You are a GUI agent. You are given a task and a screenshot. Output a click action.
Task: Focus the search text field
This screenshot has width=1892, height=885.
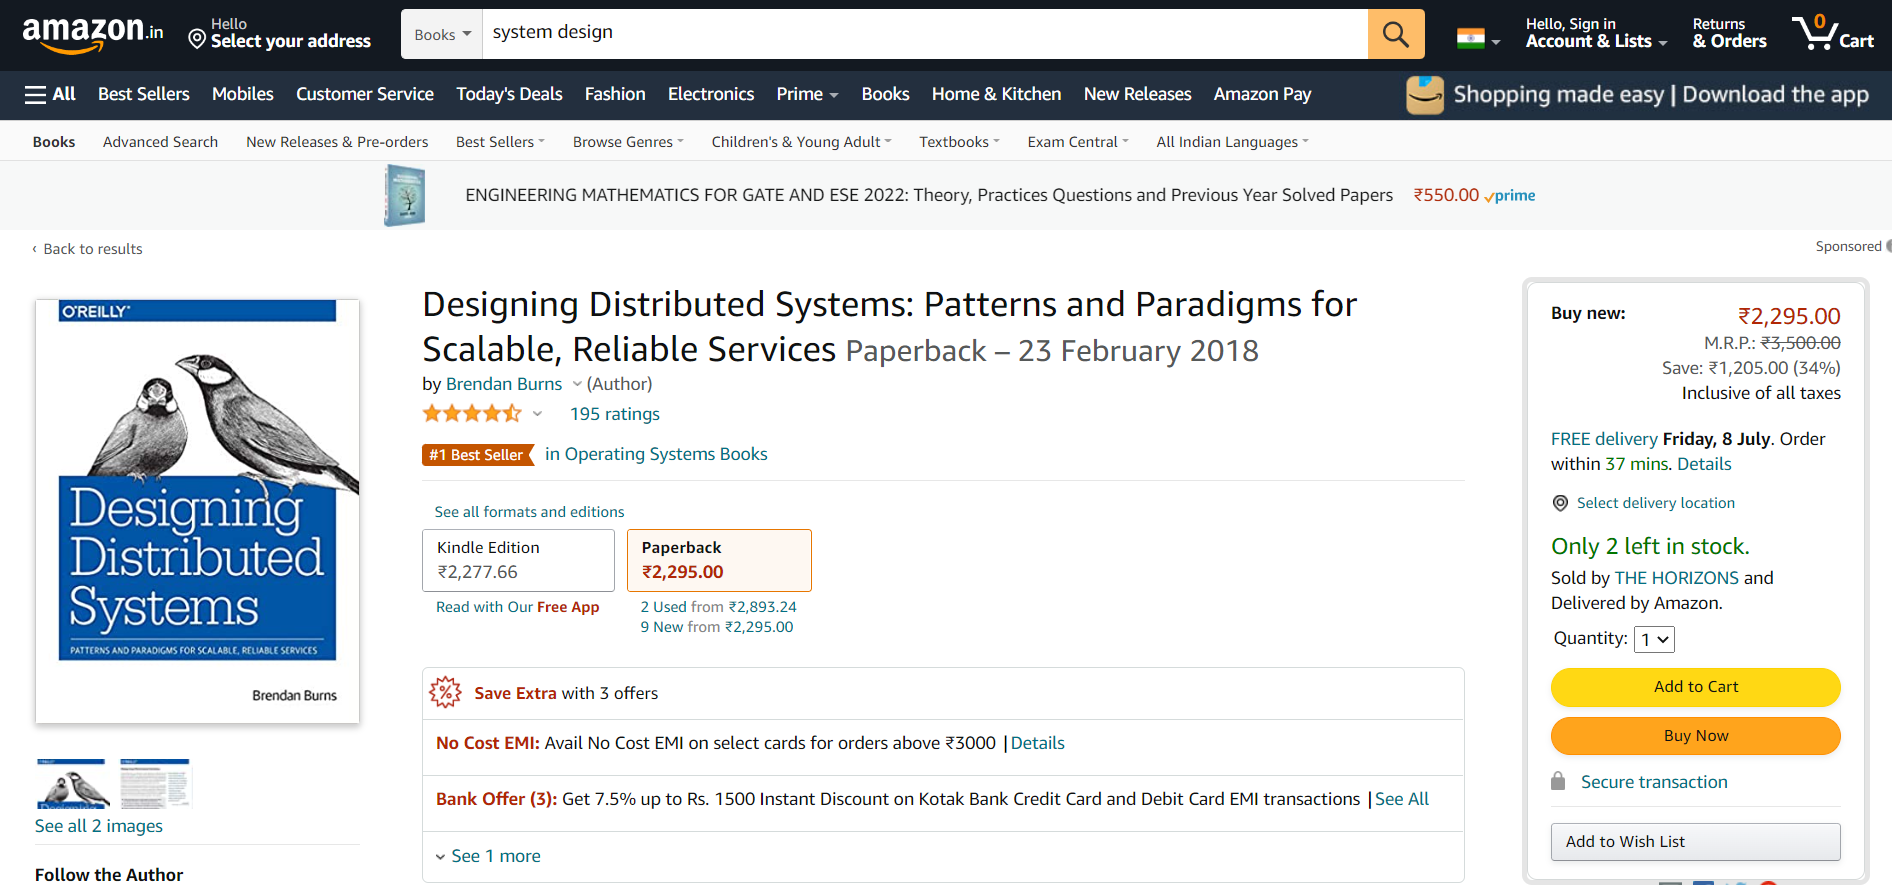click(x=925, y=34)
